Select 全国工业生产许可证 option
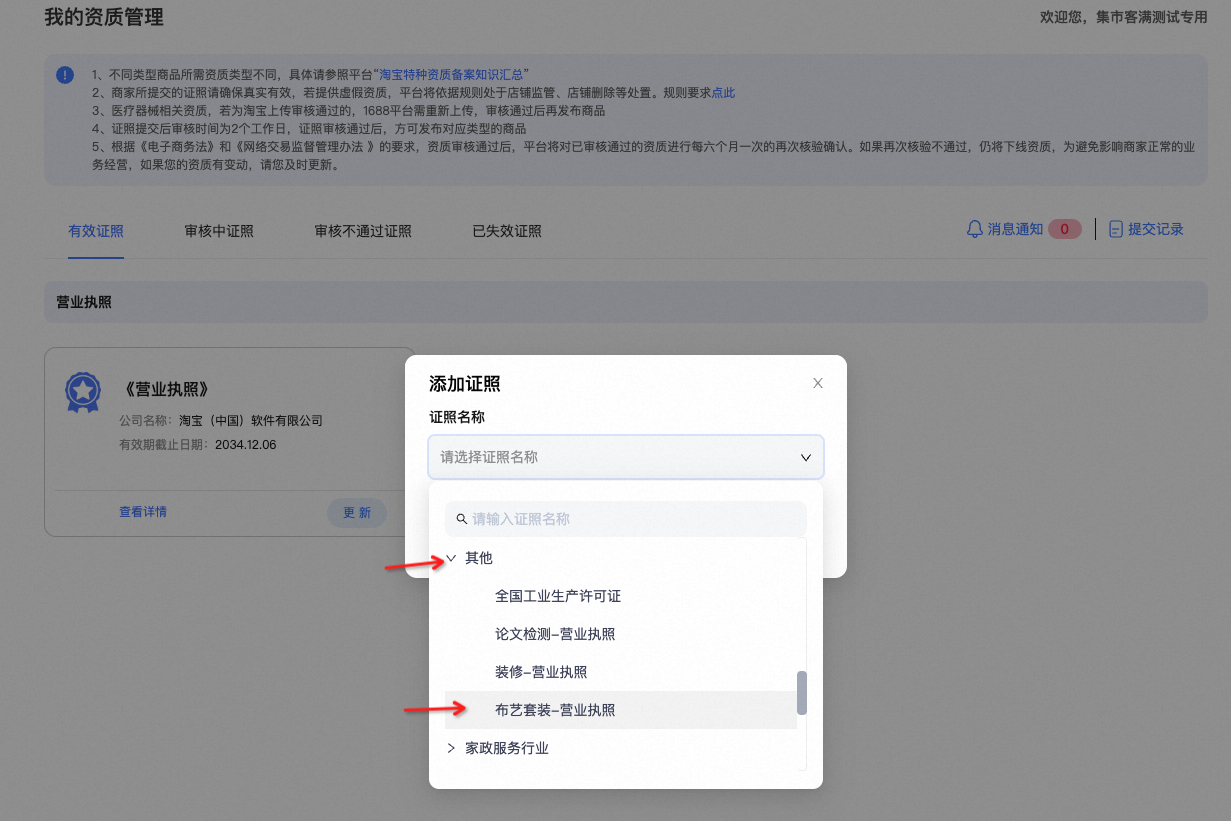This screenshot has height=821, width=1231. click(x=558, y=596)
